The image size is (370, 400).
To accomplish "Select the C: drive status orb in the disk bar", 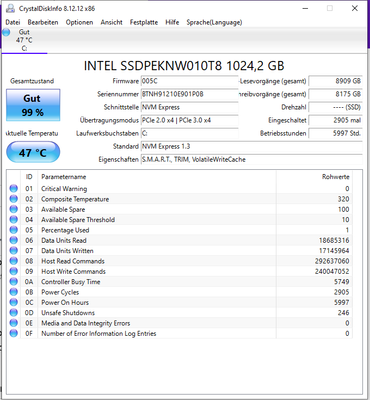I will coord(6,33).
